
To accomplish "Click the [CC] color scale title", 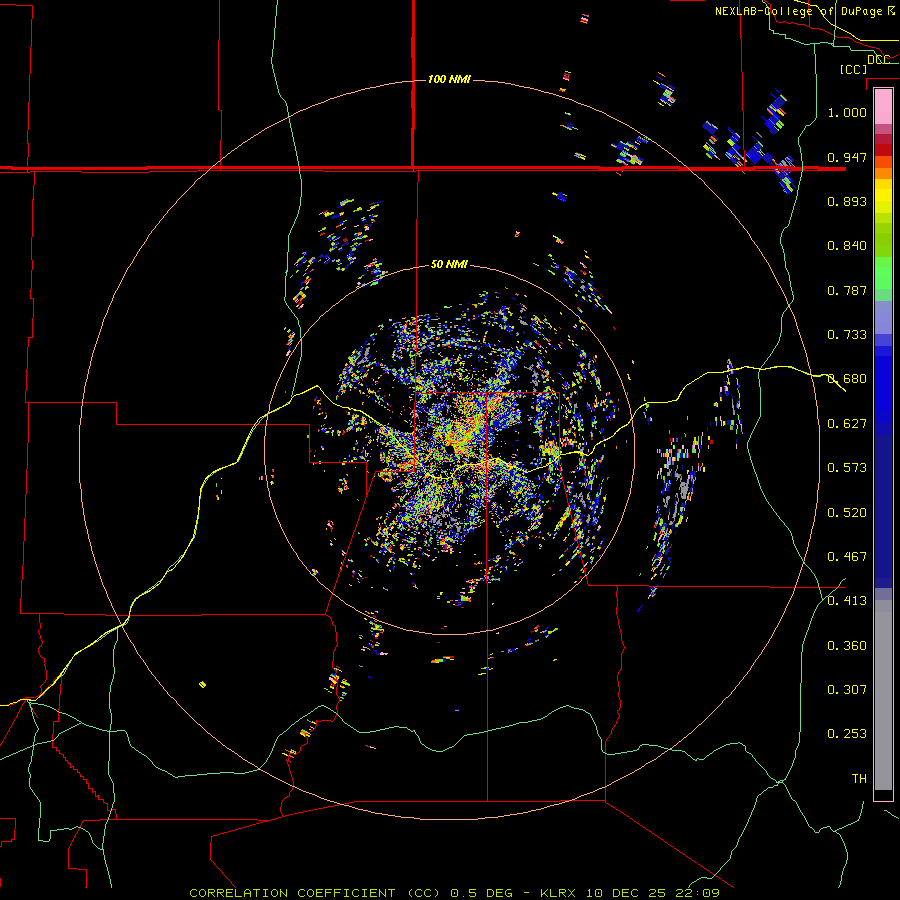I will tap(853, 69).
